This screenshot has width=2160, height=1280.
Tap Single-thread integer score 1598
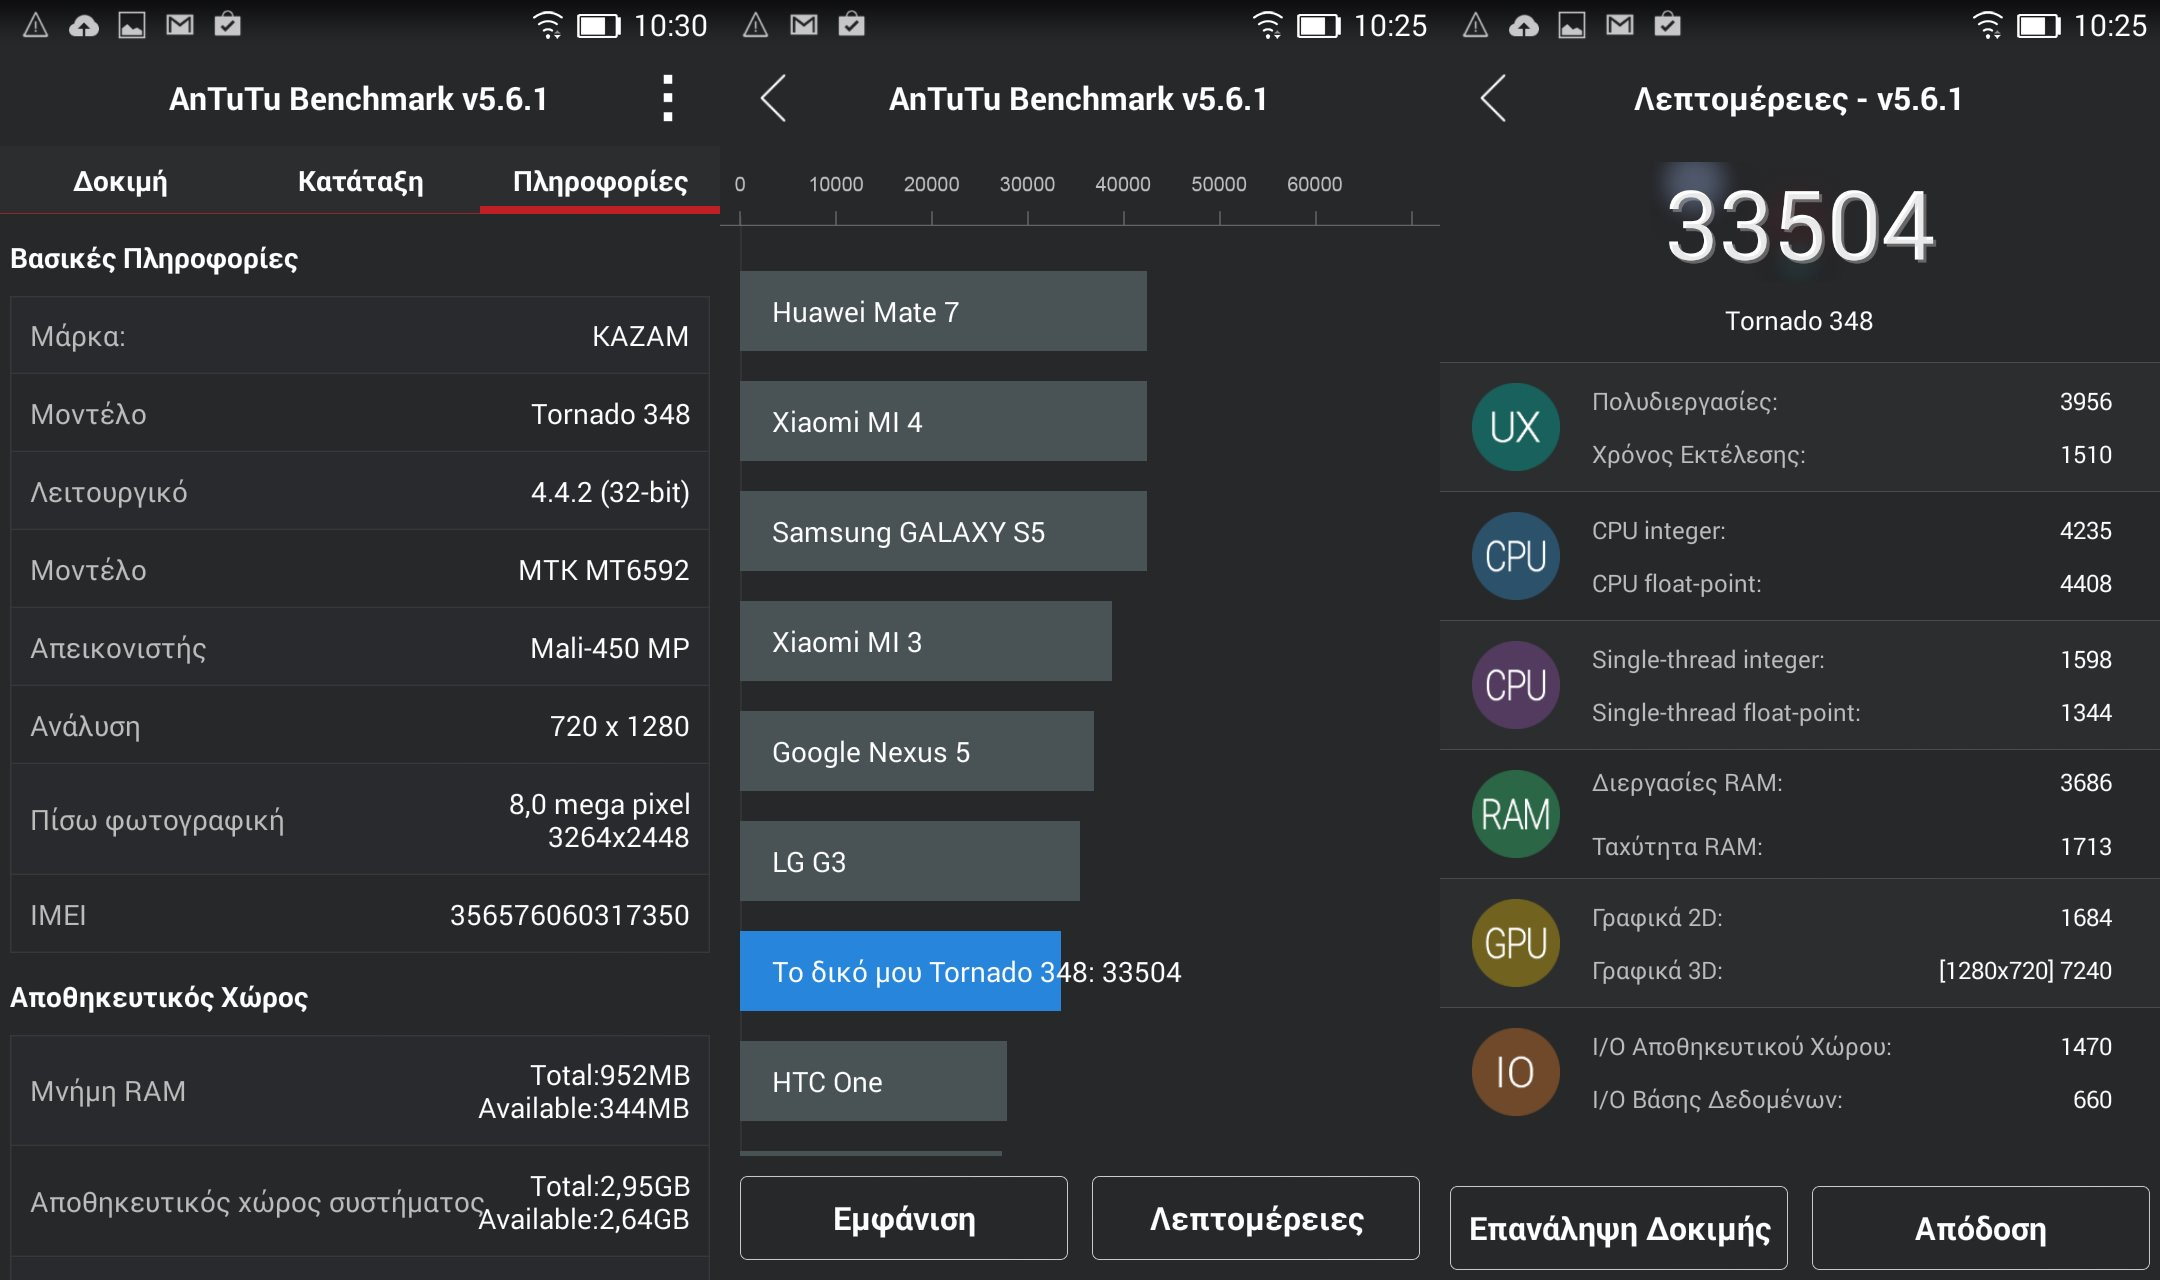(x=2086, y=660)
